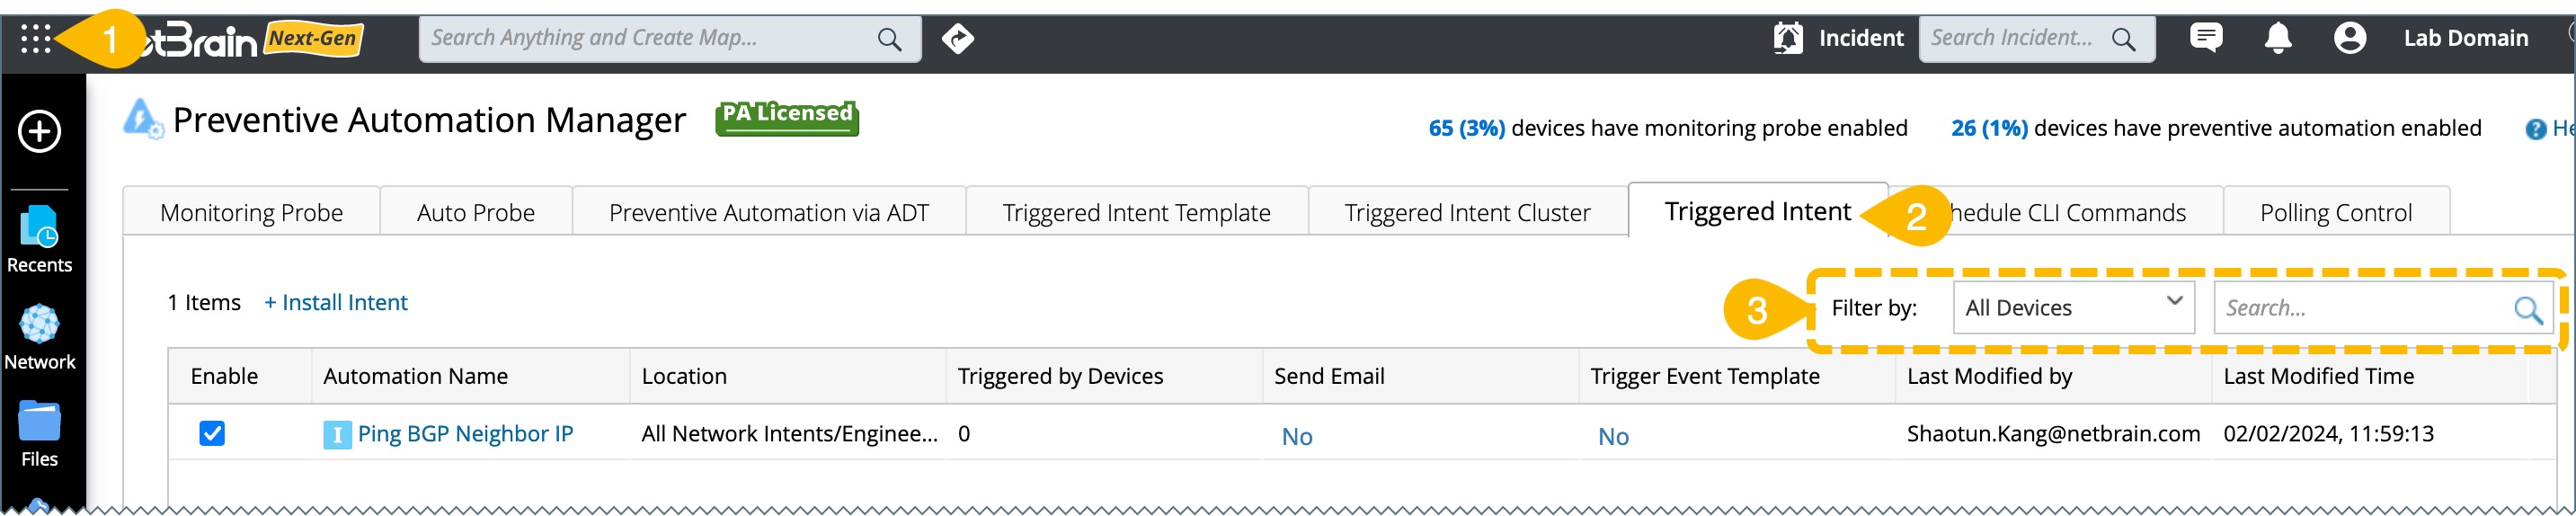Disable the Ping BGP Neighbor IP checkbox
Screen dimensions: 2576x516
pos(212,434)
